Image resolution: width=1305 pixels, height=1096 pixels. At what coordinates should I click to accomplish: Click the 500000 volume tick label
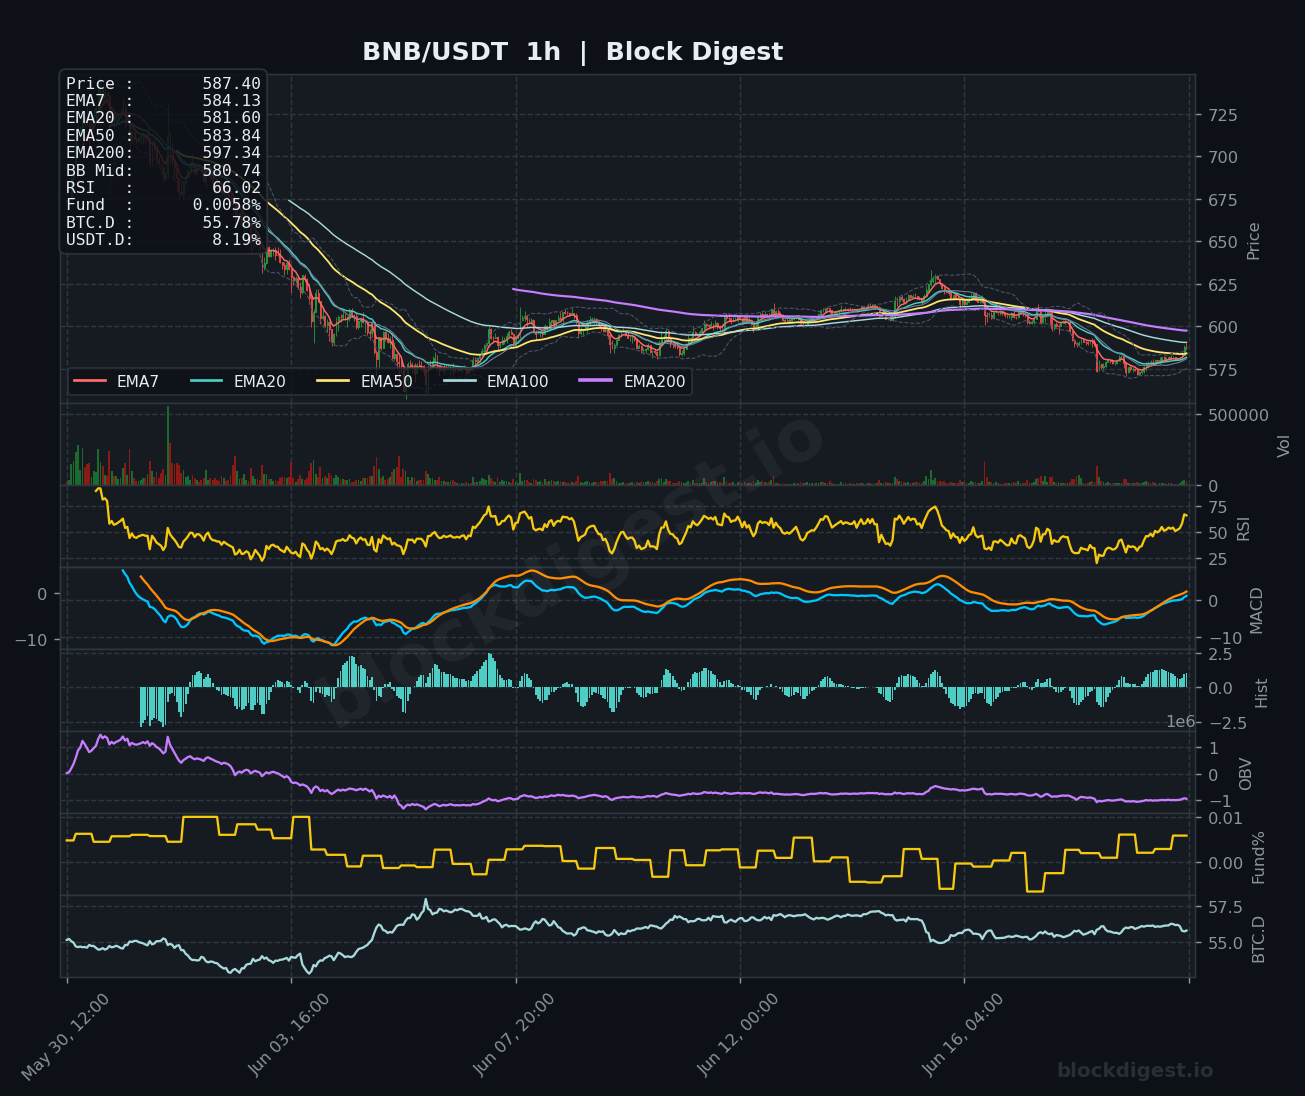pos(1237,415)
